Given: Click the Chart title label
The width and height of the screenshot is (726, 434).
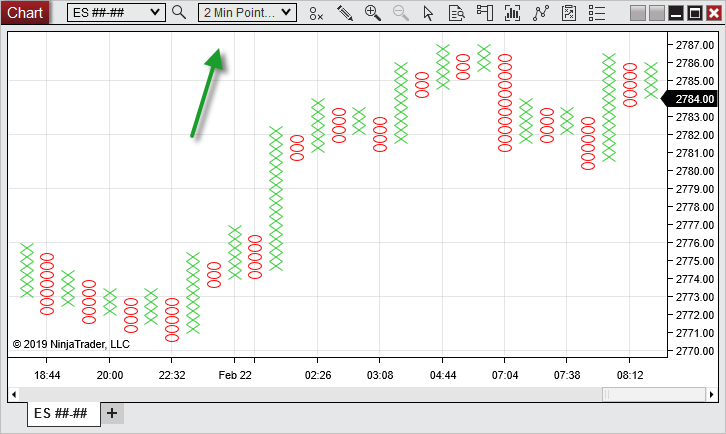Looking at the screenshot, I should 24,12.
